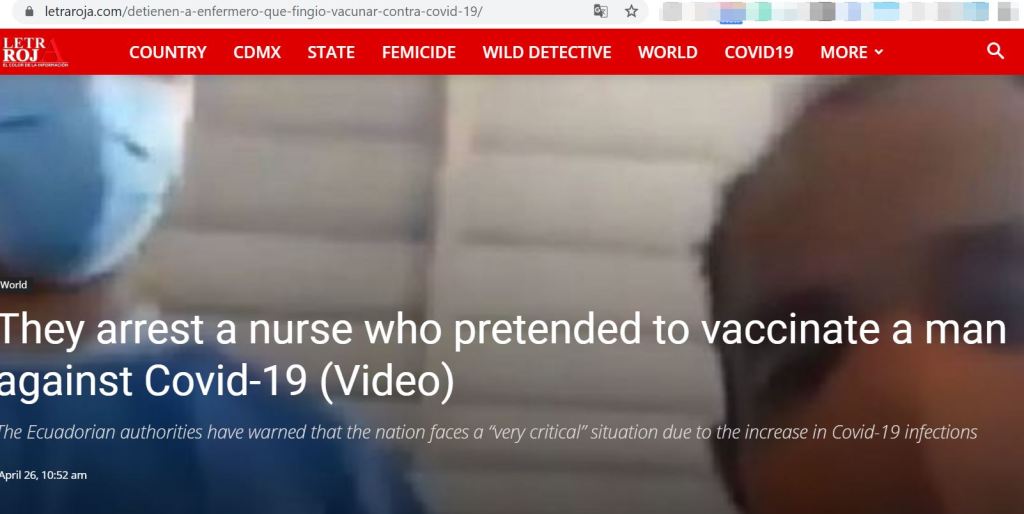This screenshot has height=514, width=1024.
Task: Click the padlock site info icon
Action: 29,11
